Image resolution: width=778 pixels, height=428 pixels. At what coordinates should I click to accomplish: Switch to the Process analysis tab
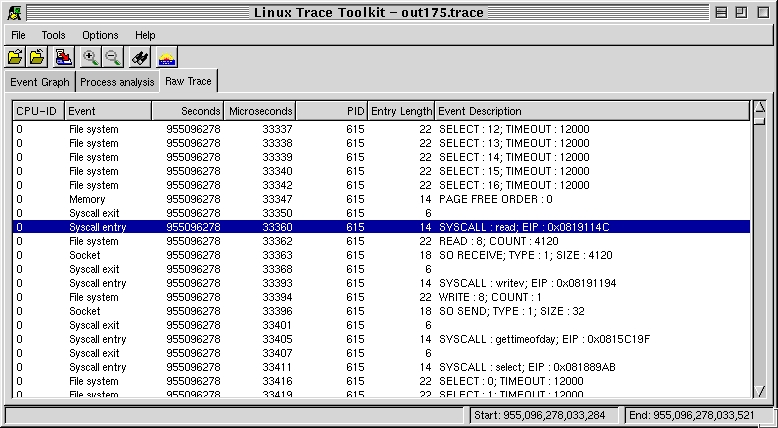(117, 82)
